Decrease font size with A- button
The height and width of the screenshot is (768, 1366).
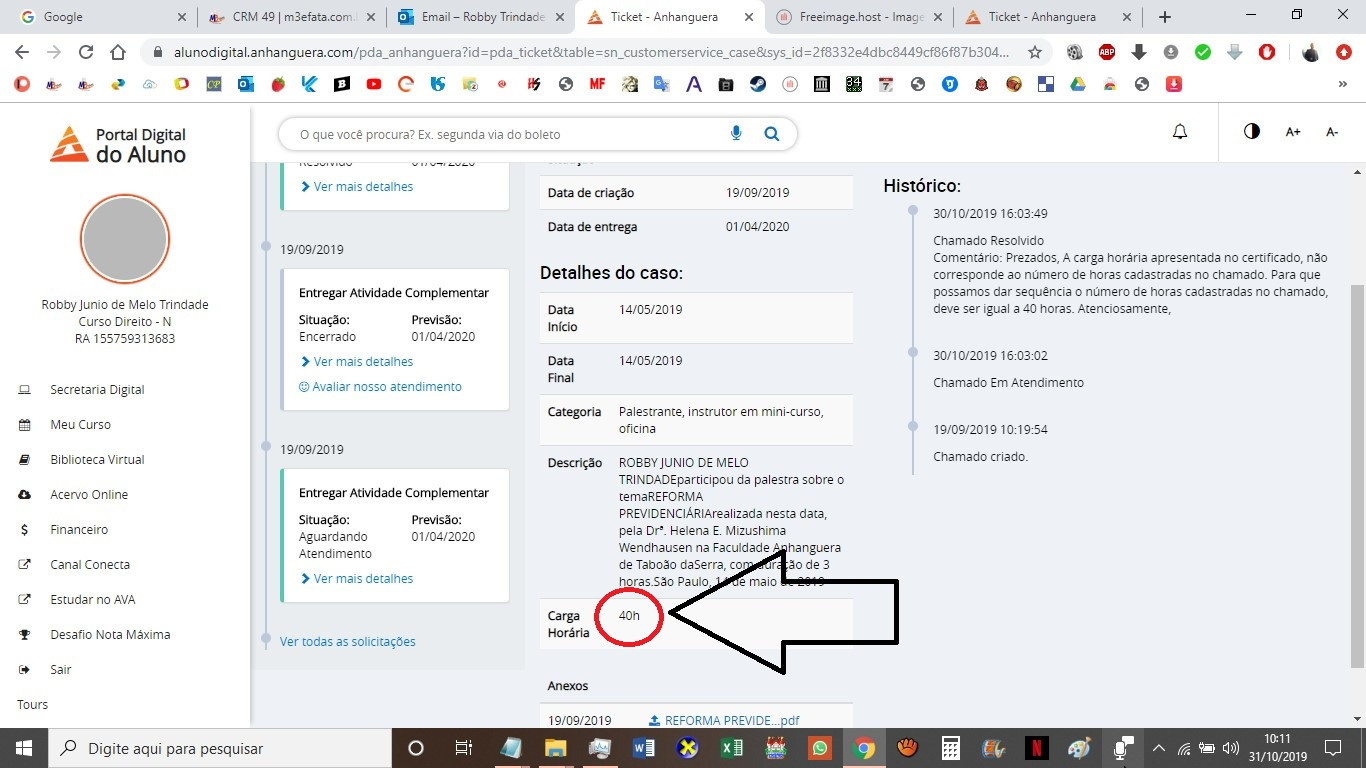point(1332,132)
